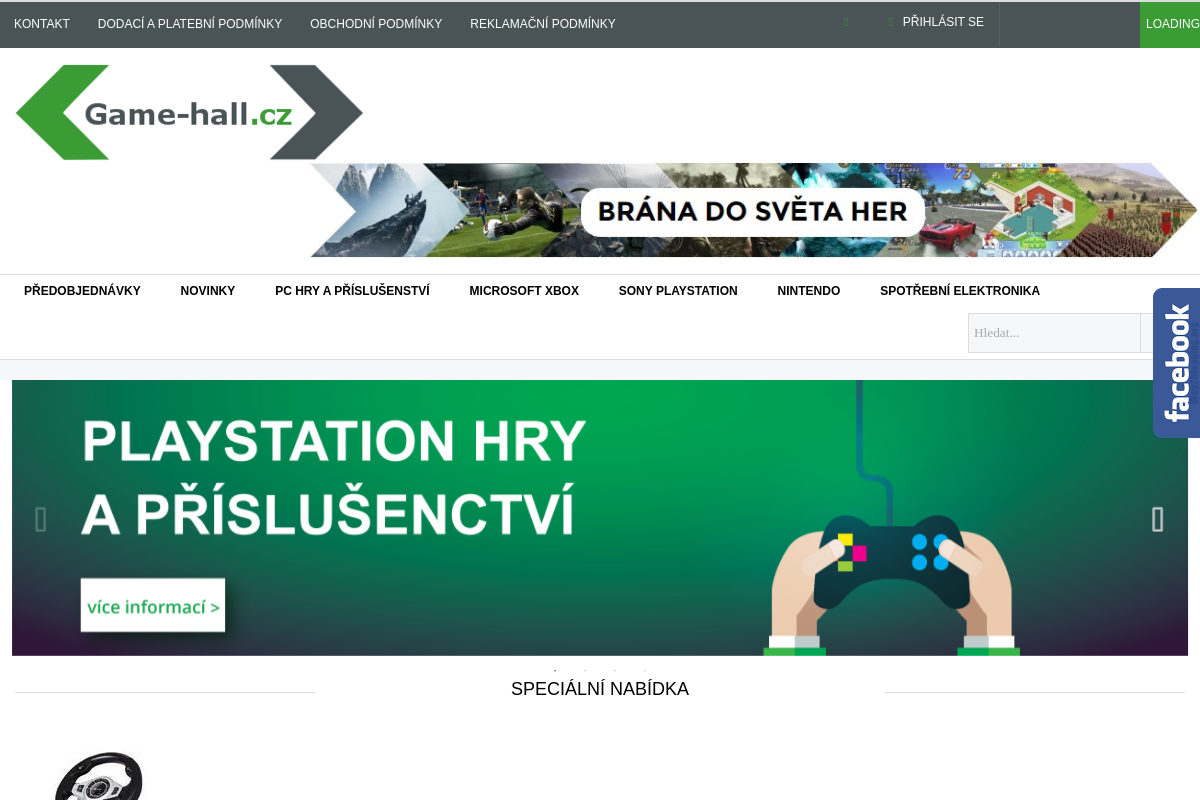1200x800 pixels.
Task: Open the steering wheel product thumbnail
Action: click(98, 775)
